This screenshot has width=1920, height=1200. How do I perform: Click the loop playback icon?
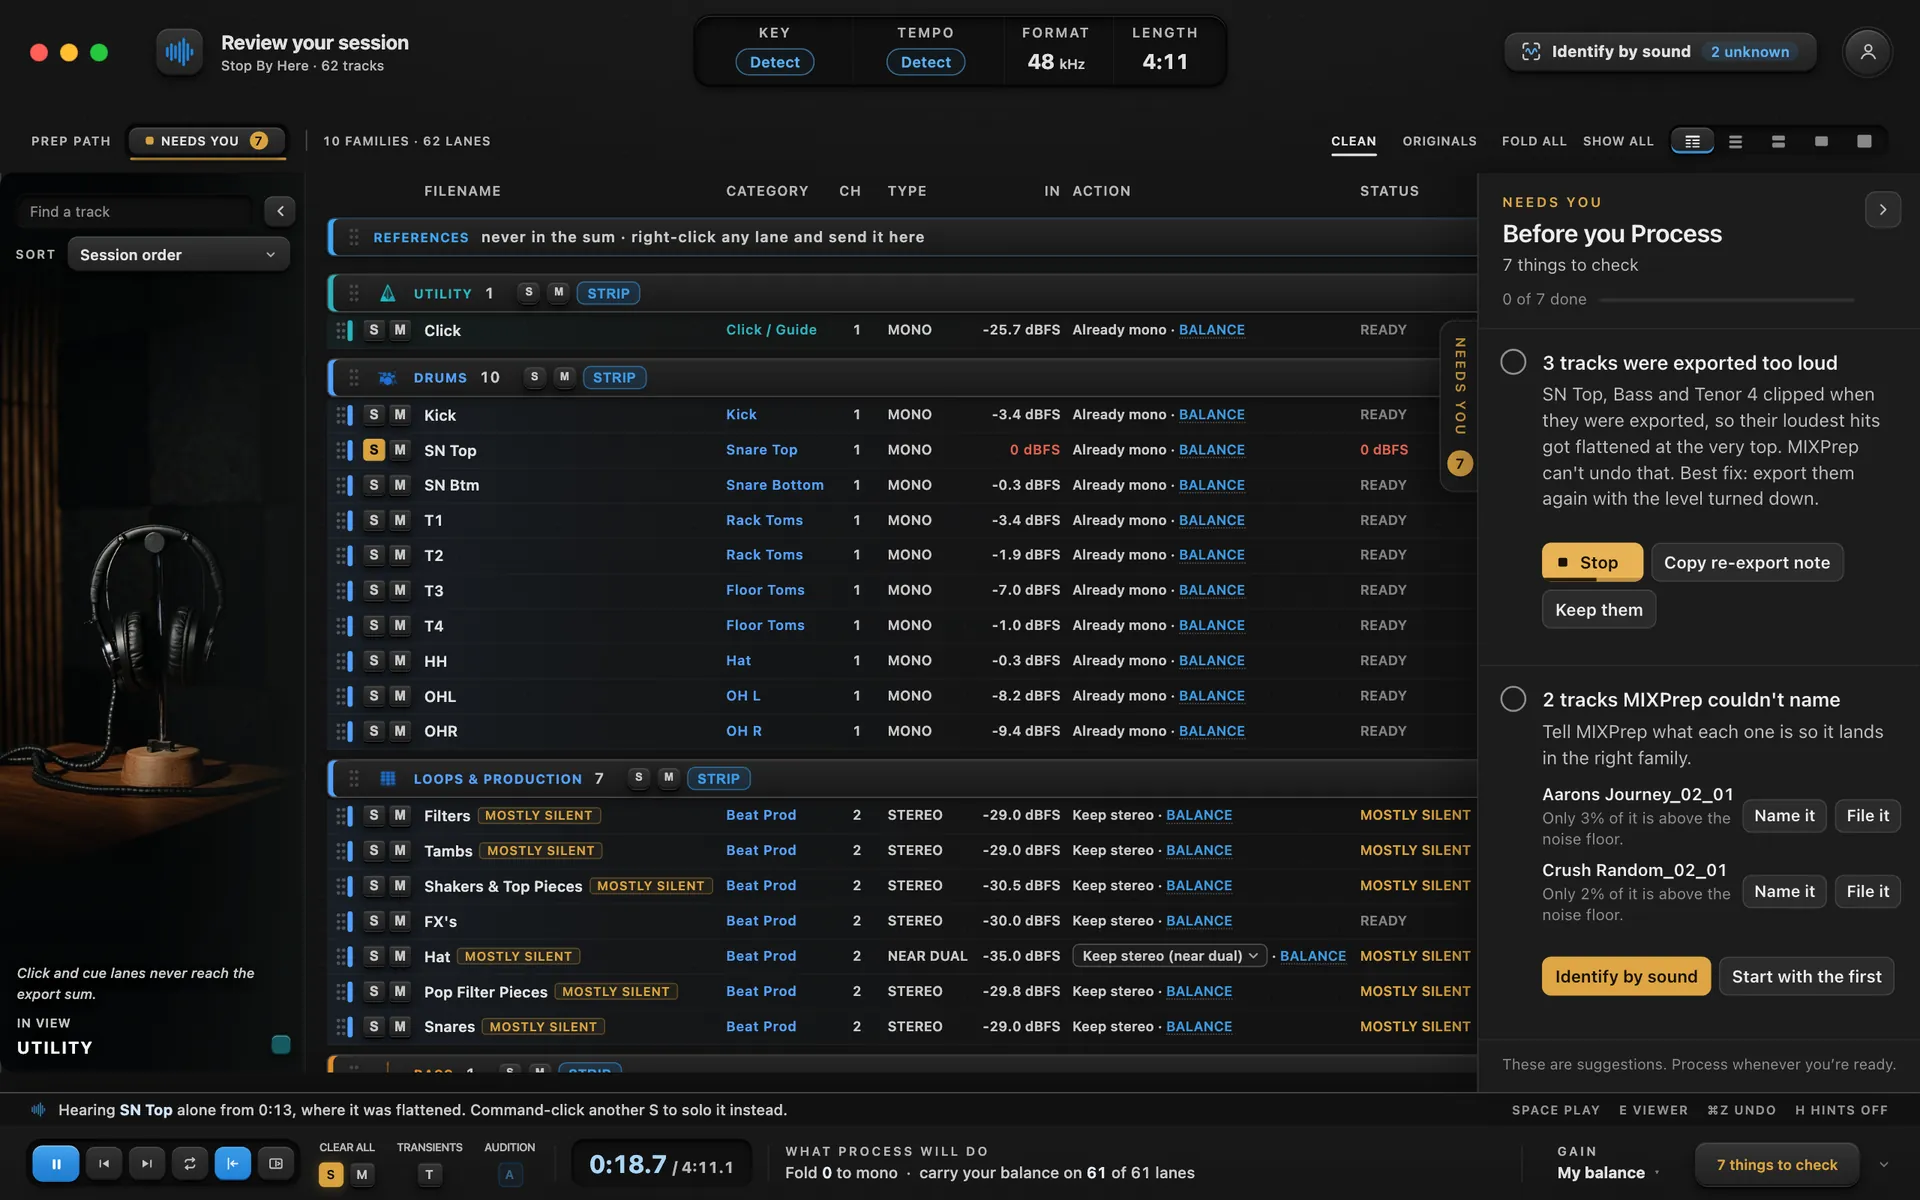pos(189,1163)
